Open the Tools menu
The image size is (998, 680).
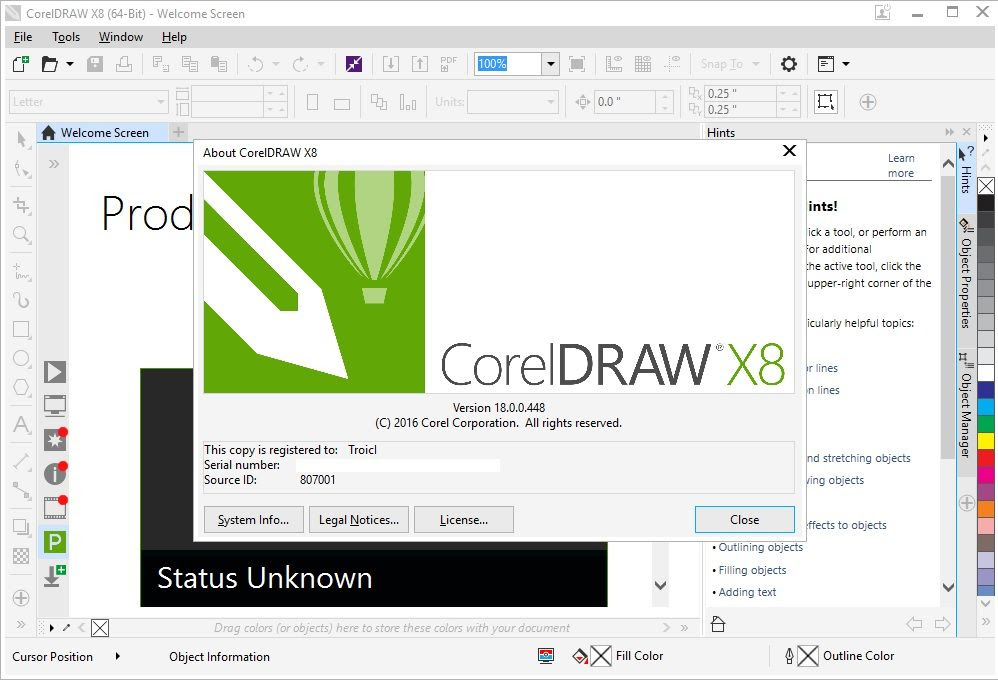pyautogui.click(x=66, y=37)
